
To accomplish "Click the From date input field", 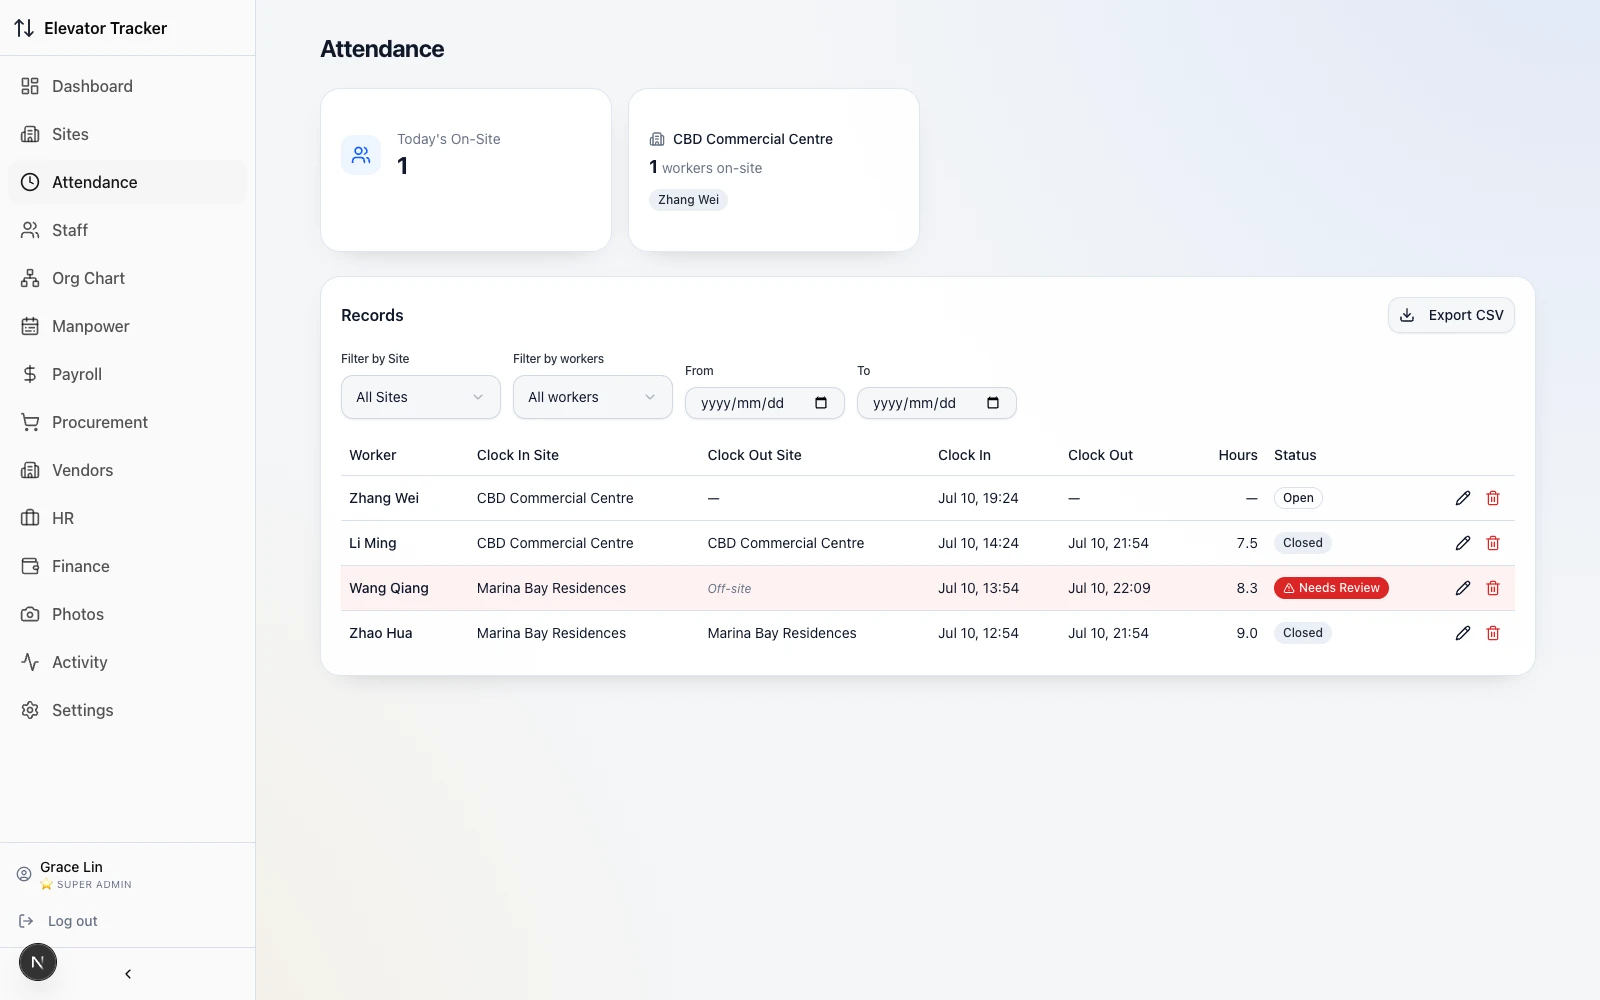I will [x=764, y=403].
